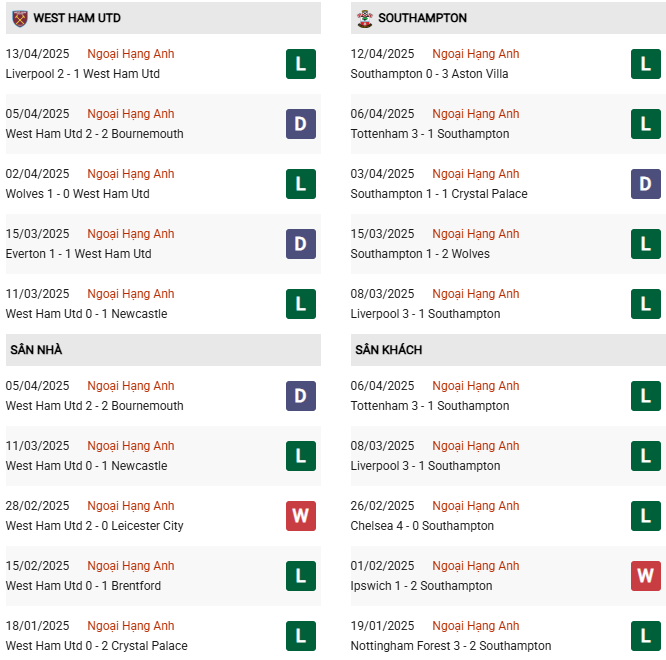
Task: Click the L badge for Wolves vs West Ham
Action: pos(300,184)
